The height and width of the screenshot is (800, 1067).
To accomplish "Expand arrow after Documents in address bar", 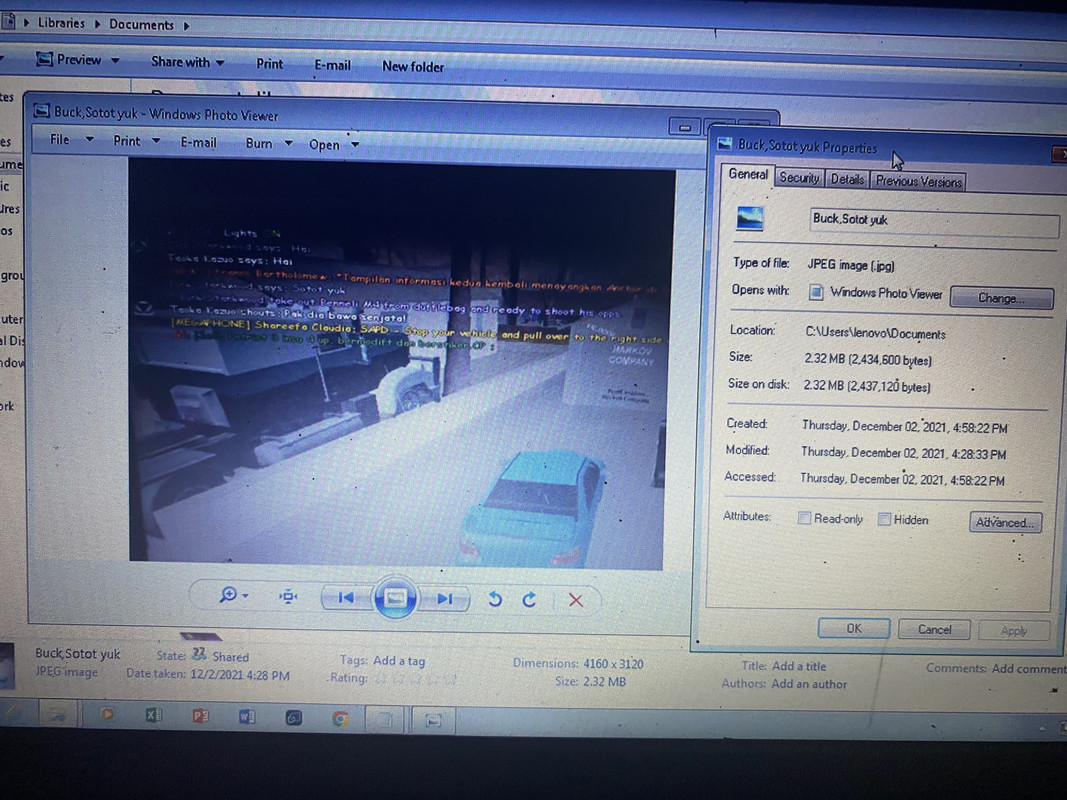I will (186, 26).
